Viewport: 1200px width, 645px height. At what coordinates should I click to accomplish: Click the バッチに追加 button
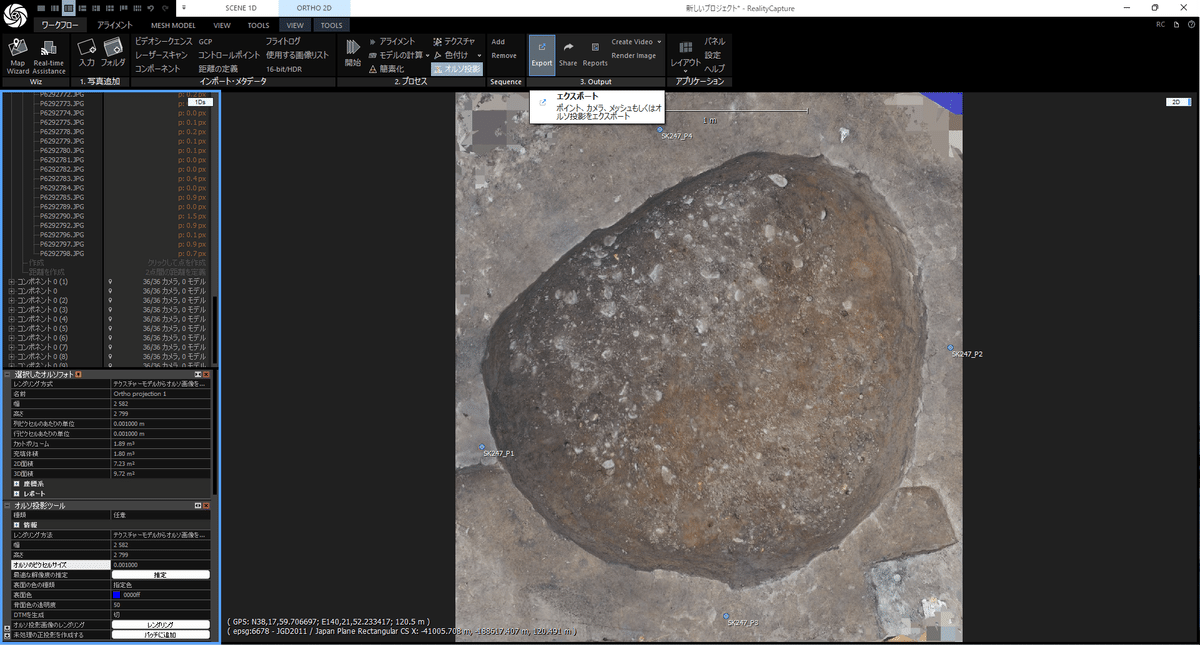(160, 635)
